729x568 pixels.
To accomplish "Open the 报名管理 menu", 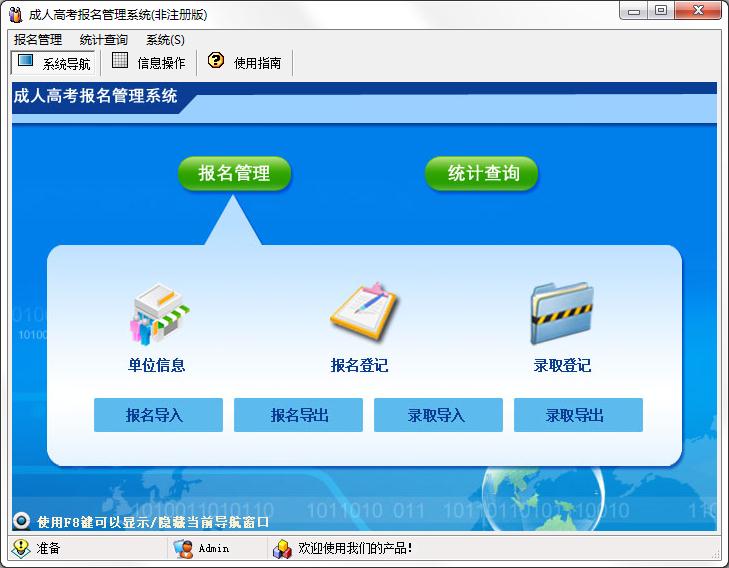I will 38,40.
